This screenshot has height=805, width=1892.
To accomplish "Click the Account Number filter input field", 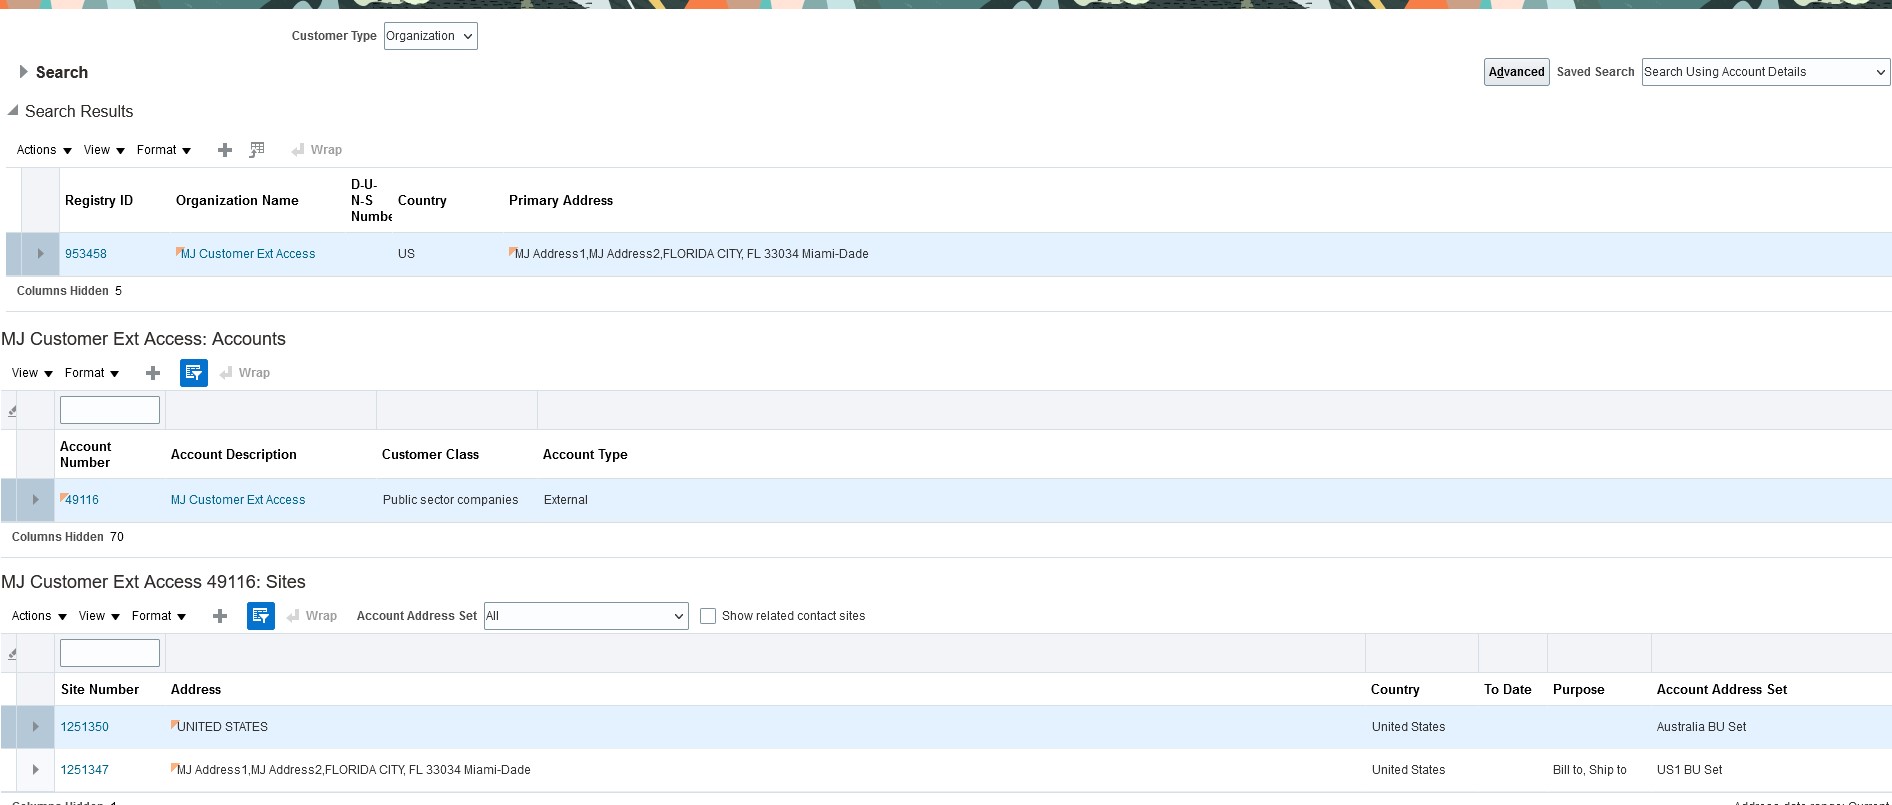I will pos(110,410).
